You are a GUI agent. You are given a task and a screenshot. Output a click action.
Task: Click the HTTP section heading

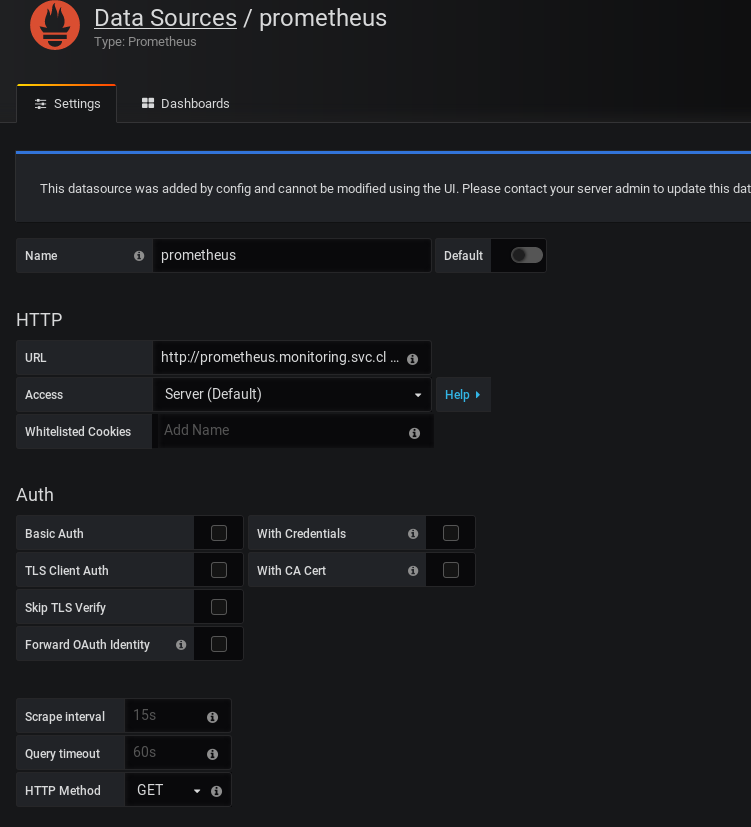(x=39, y=320)
